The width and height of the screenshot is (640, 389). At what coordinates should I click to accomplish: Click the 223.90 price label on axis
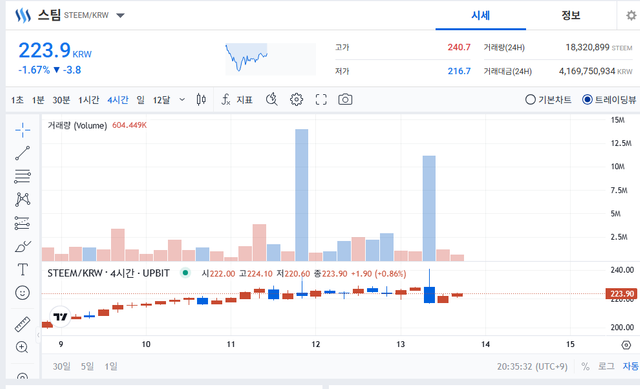pos(621,293)
